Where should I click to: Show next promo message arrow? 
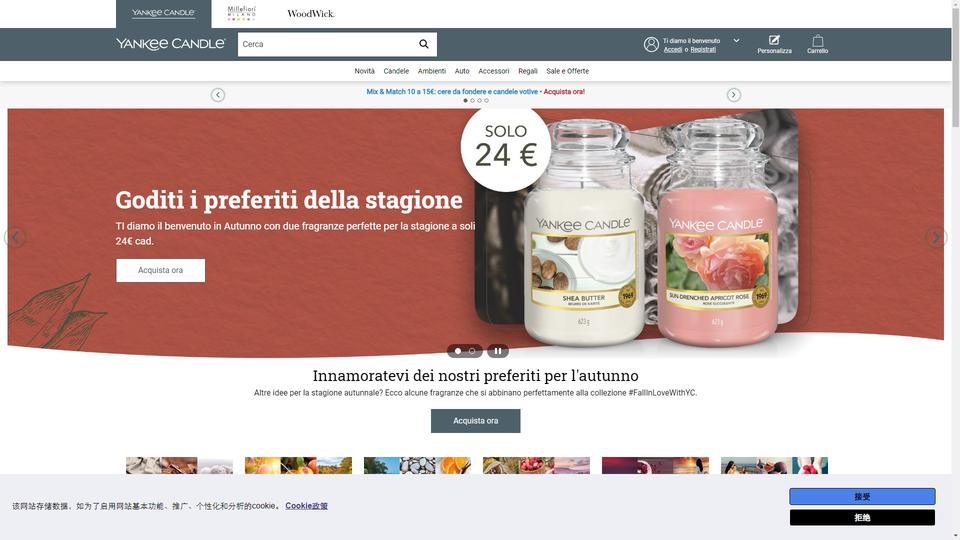pos(733,95)
